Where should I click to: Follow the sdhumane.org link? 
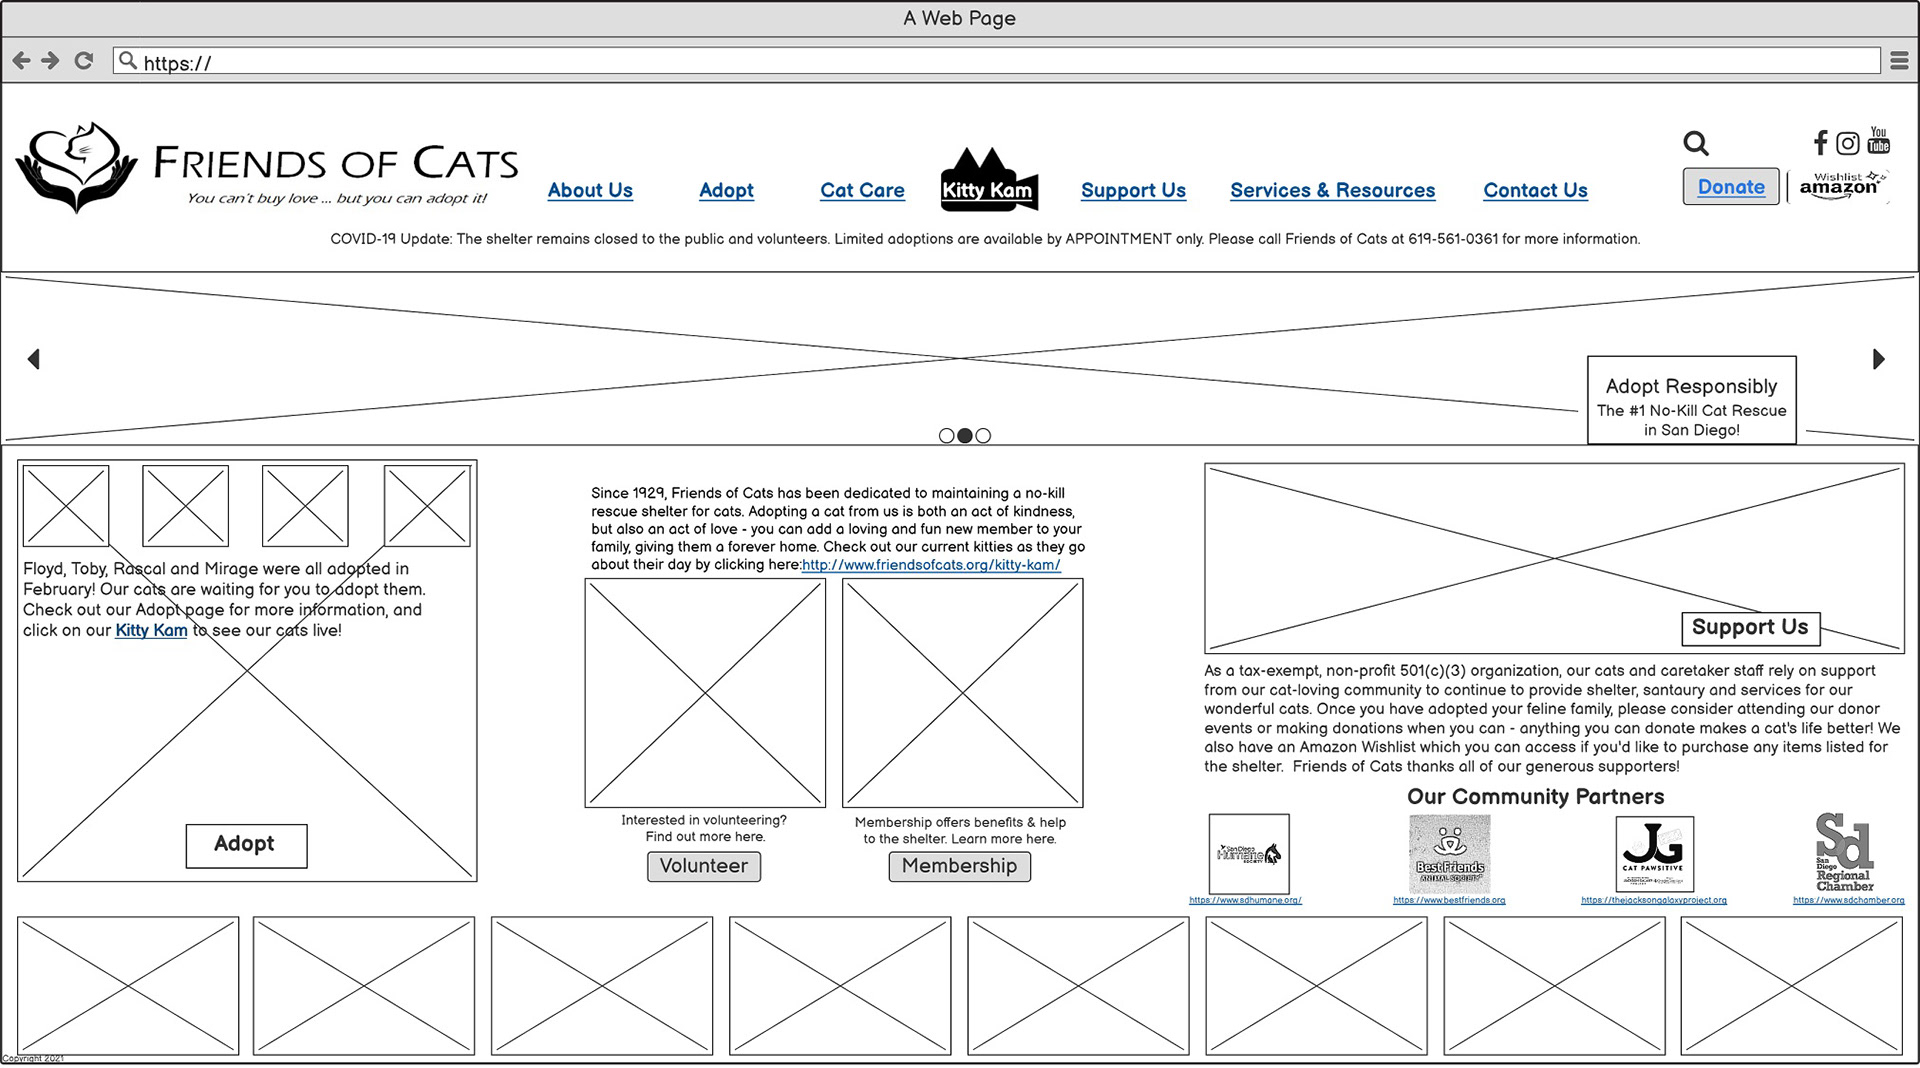point(1245,900)
